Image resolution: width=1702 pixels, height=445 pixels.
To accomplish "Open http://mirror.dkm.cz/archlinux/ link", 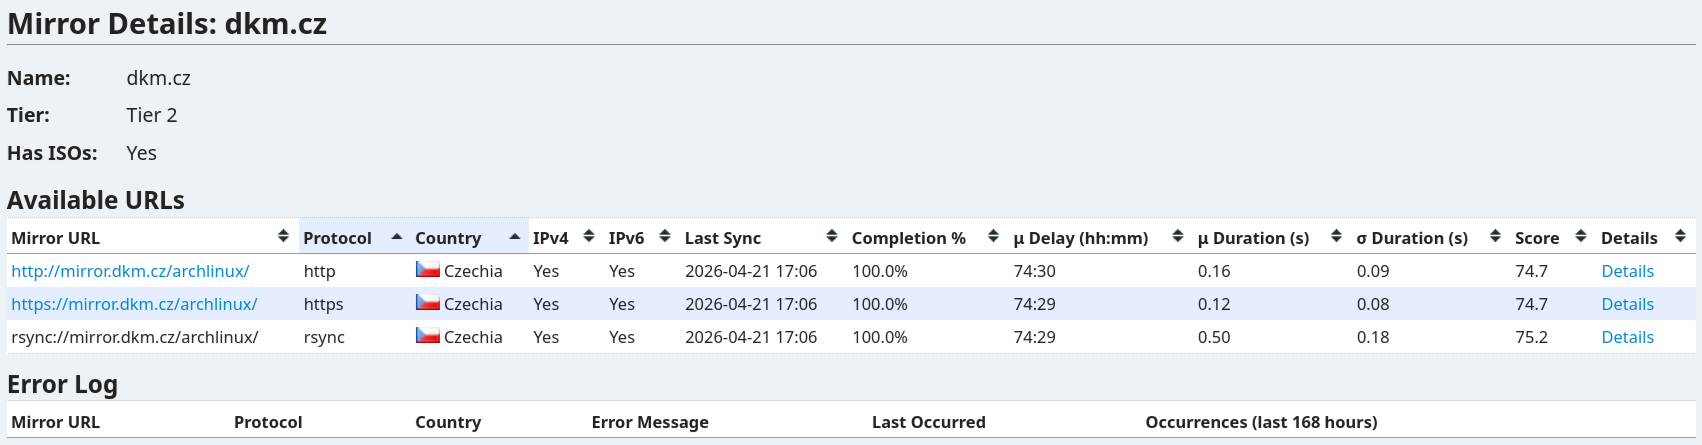I will [130, 271].
